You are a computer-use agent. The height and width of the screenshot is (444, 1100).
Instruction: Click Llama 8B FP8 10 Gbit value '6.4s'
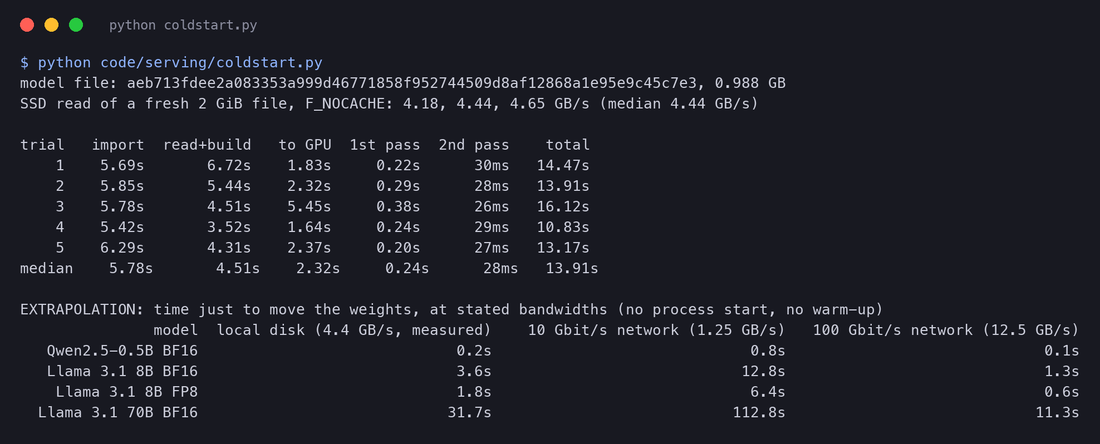click(767, 392)
